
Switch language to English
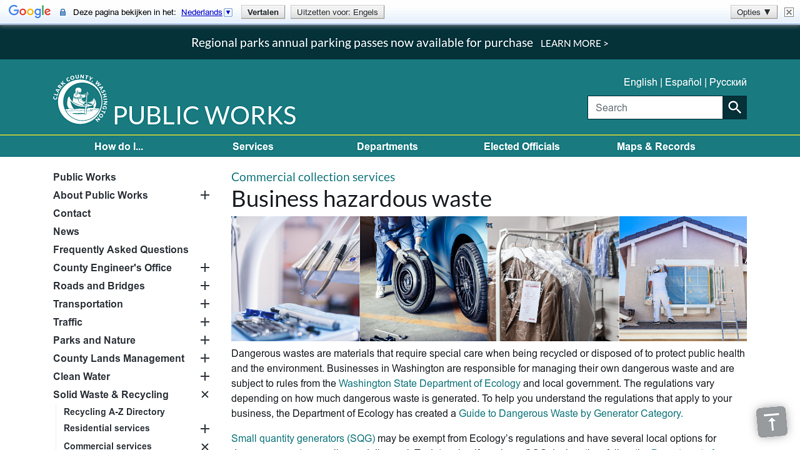pyautogui.click(x=640, y=82)
